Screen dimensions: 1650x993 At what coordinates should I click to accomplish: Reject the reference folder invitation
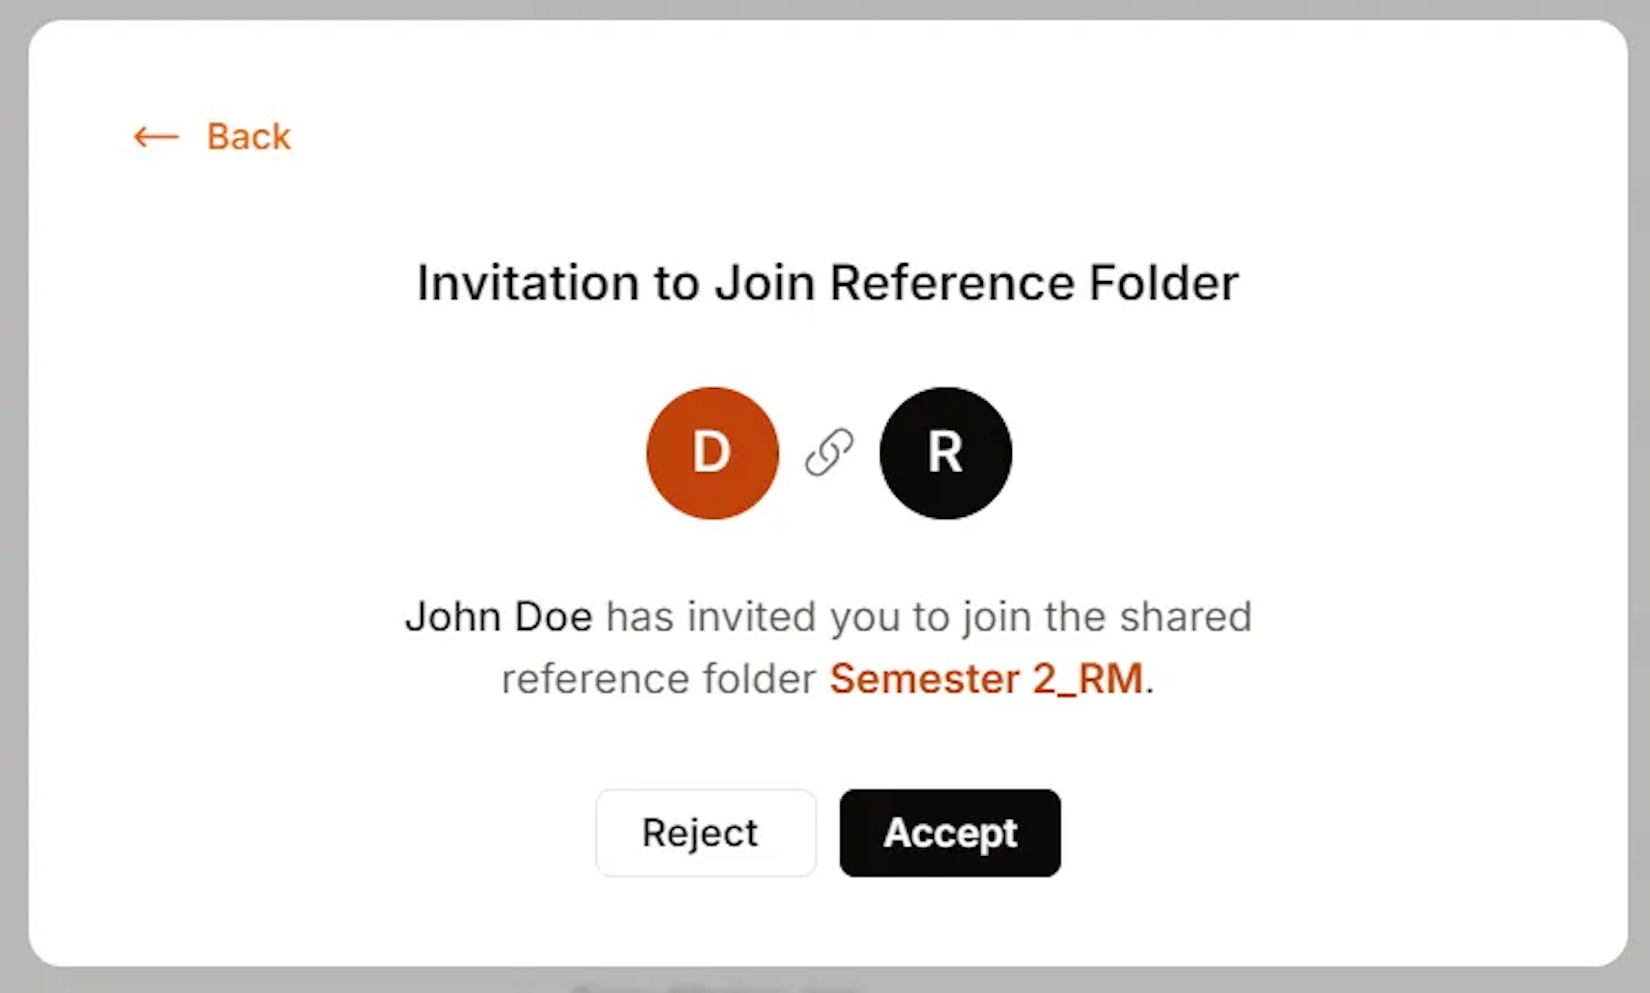pos(705,833)
